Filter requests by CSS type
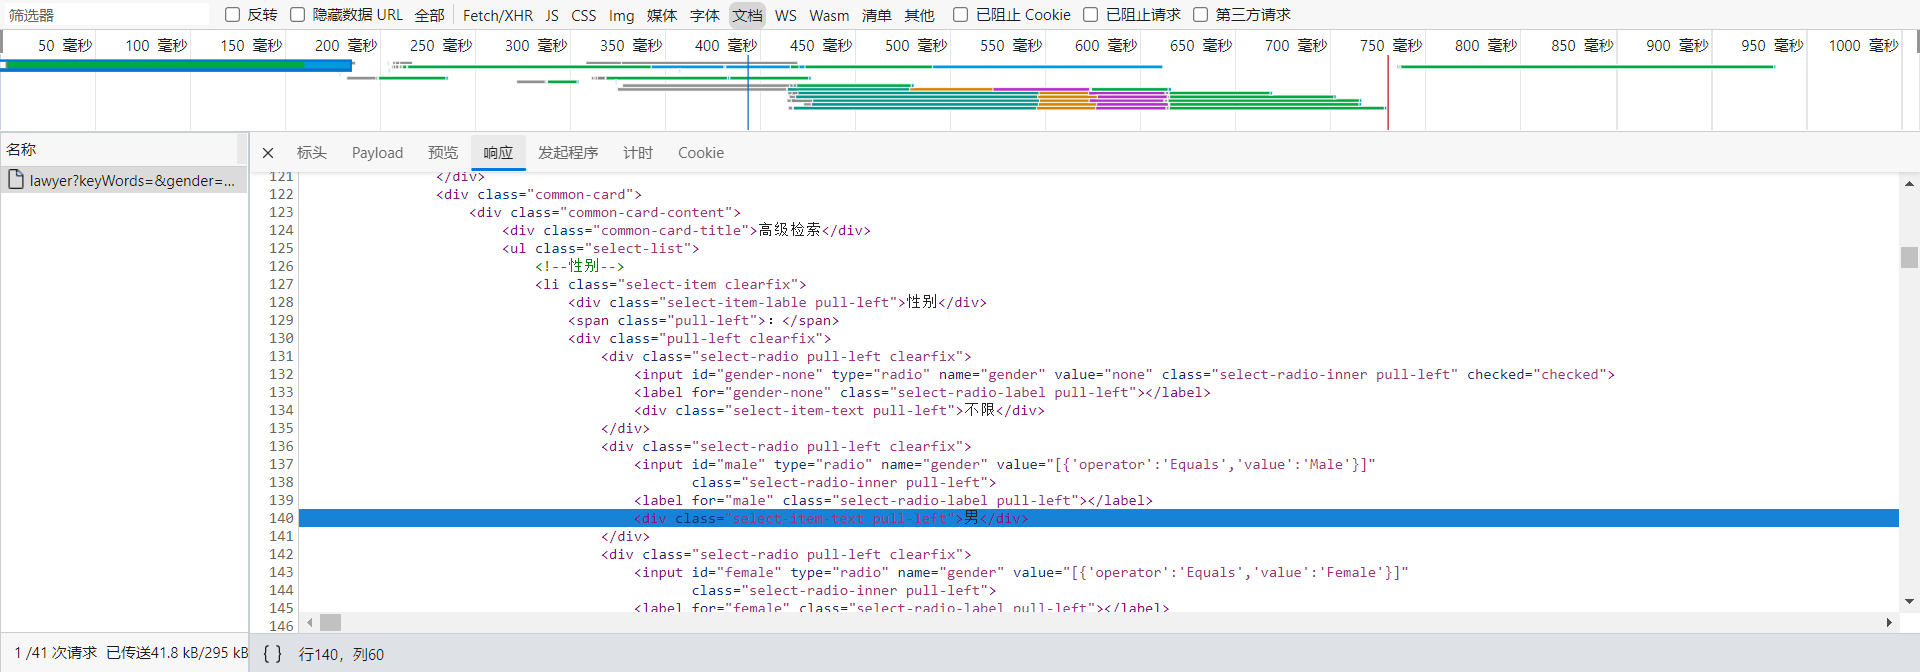Screen dimensions: 1920x672 pyautogui.click(x=583, y=15)
